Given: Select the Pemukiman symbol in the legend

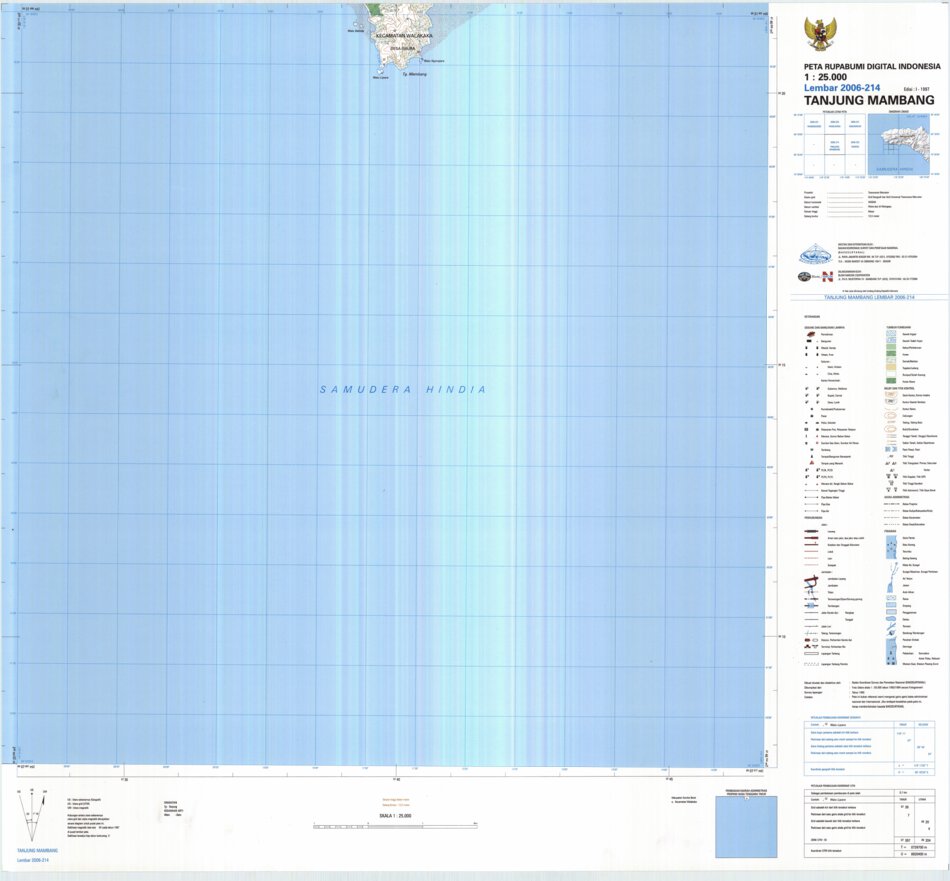Looking at the screenshot, I should tap(809, 334).
